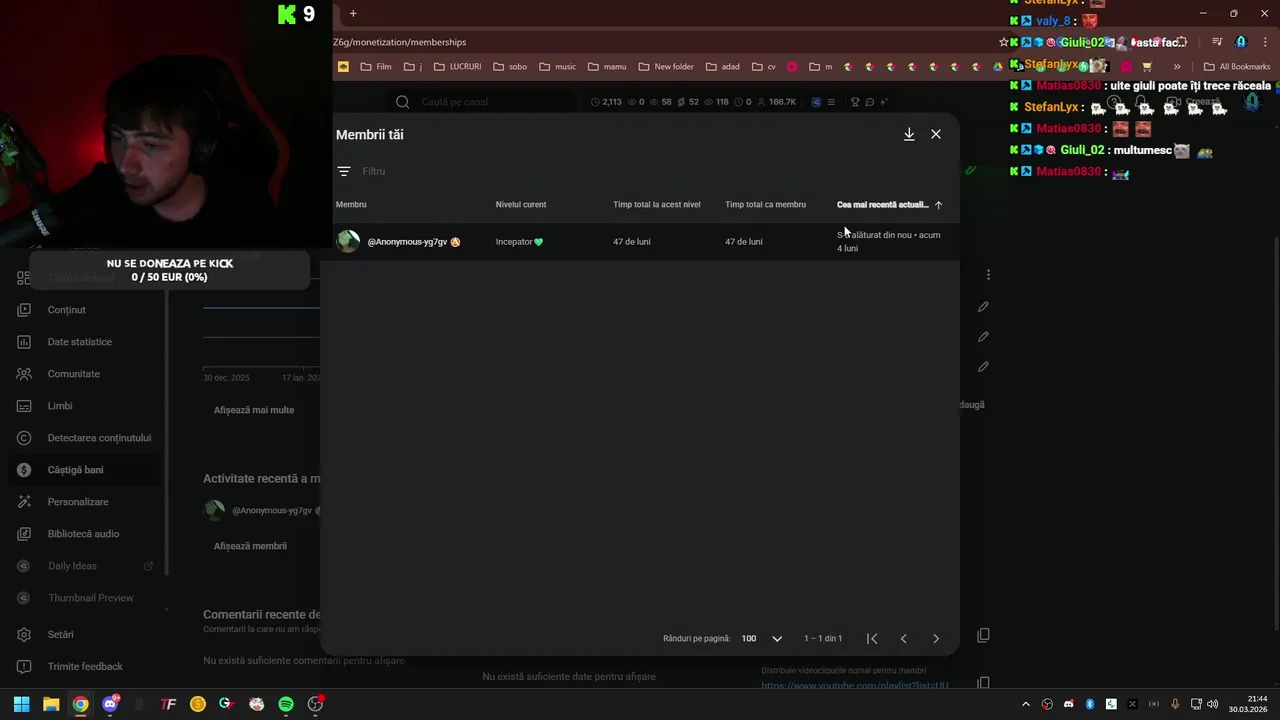
Task: Click the taskbar volume icon
Action: 1212,704
